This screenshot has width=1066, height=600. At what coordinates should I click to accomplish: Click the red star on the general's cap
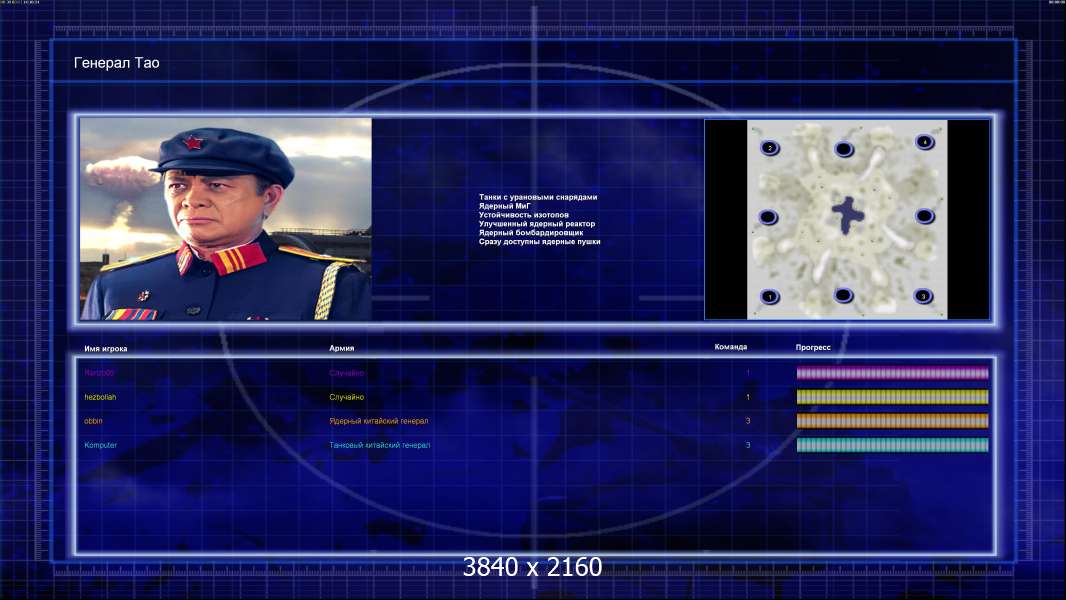[x=193, y=143]
